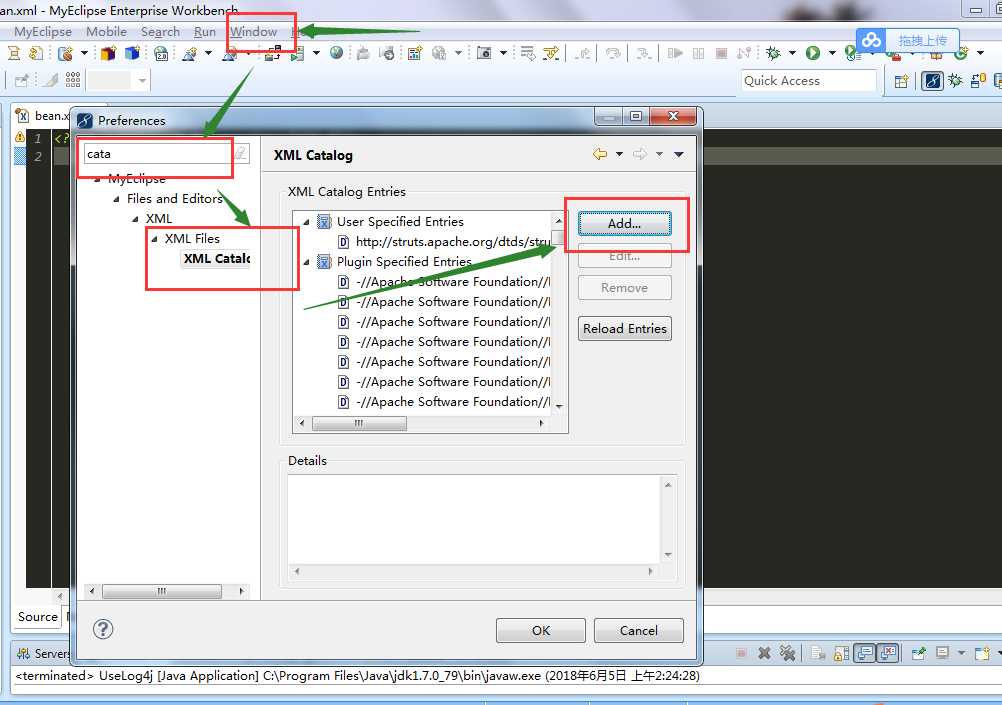Image resolution: width=1002 pixels, height=705 pixels.
Task: Click the new server-with-football icon
Action: coord(65,54)
